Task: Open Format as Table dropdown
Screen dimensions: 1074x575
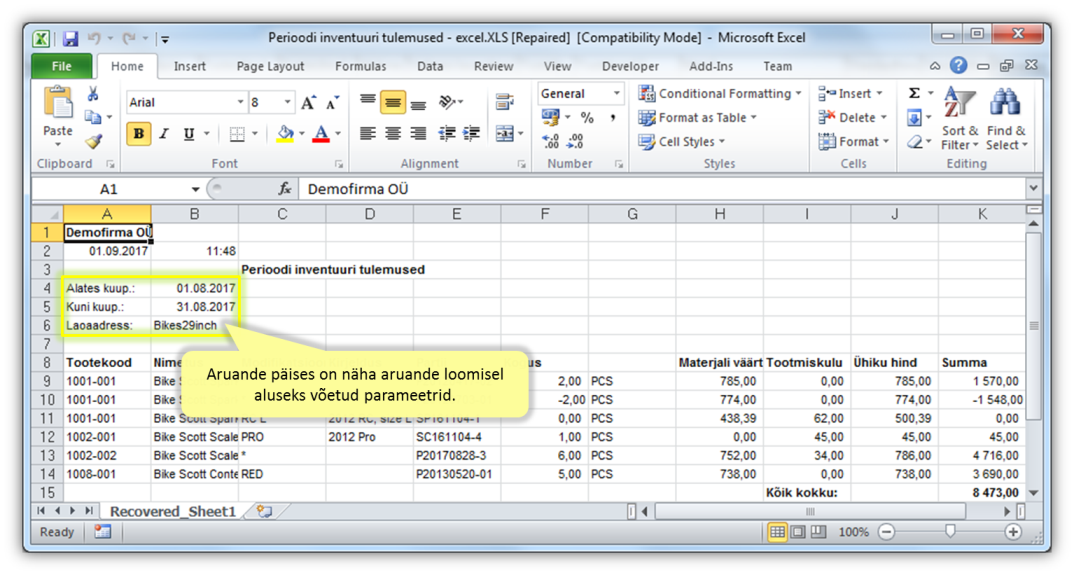Action: [697, 118]
